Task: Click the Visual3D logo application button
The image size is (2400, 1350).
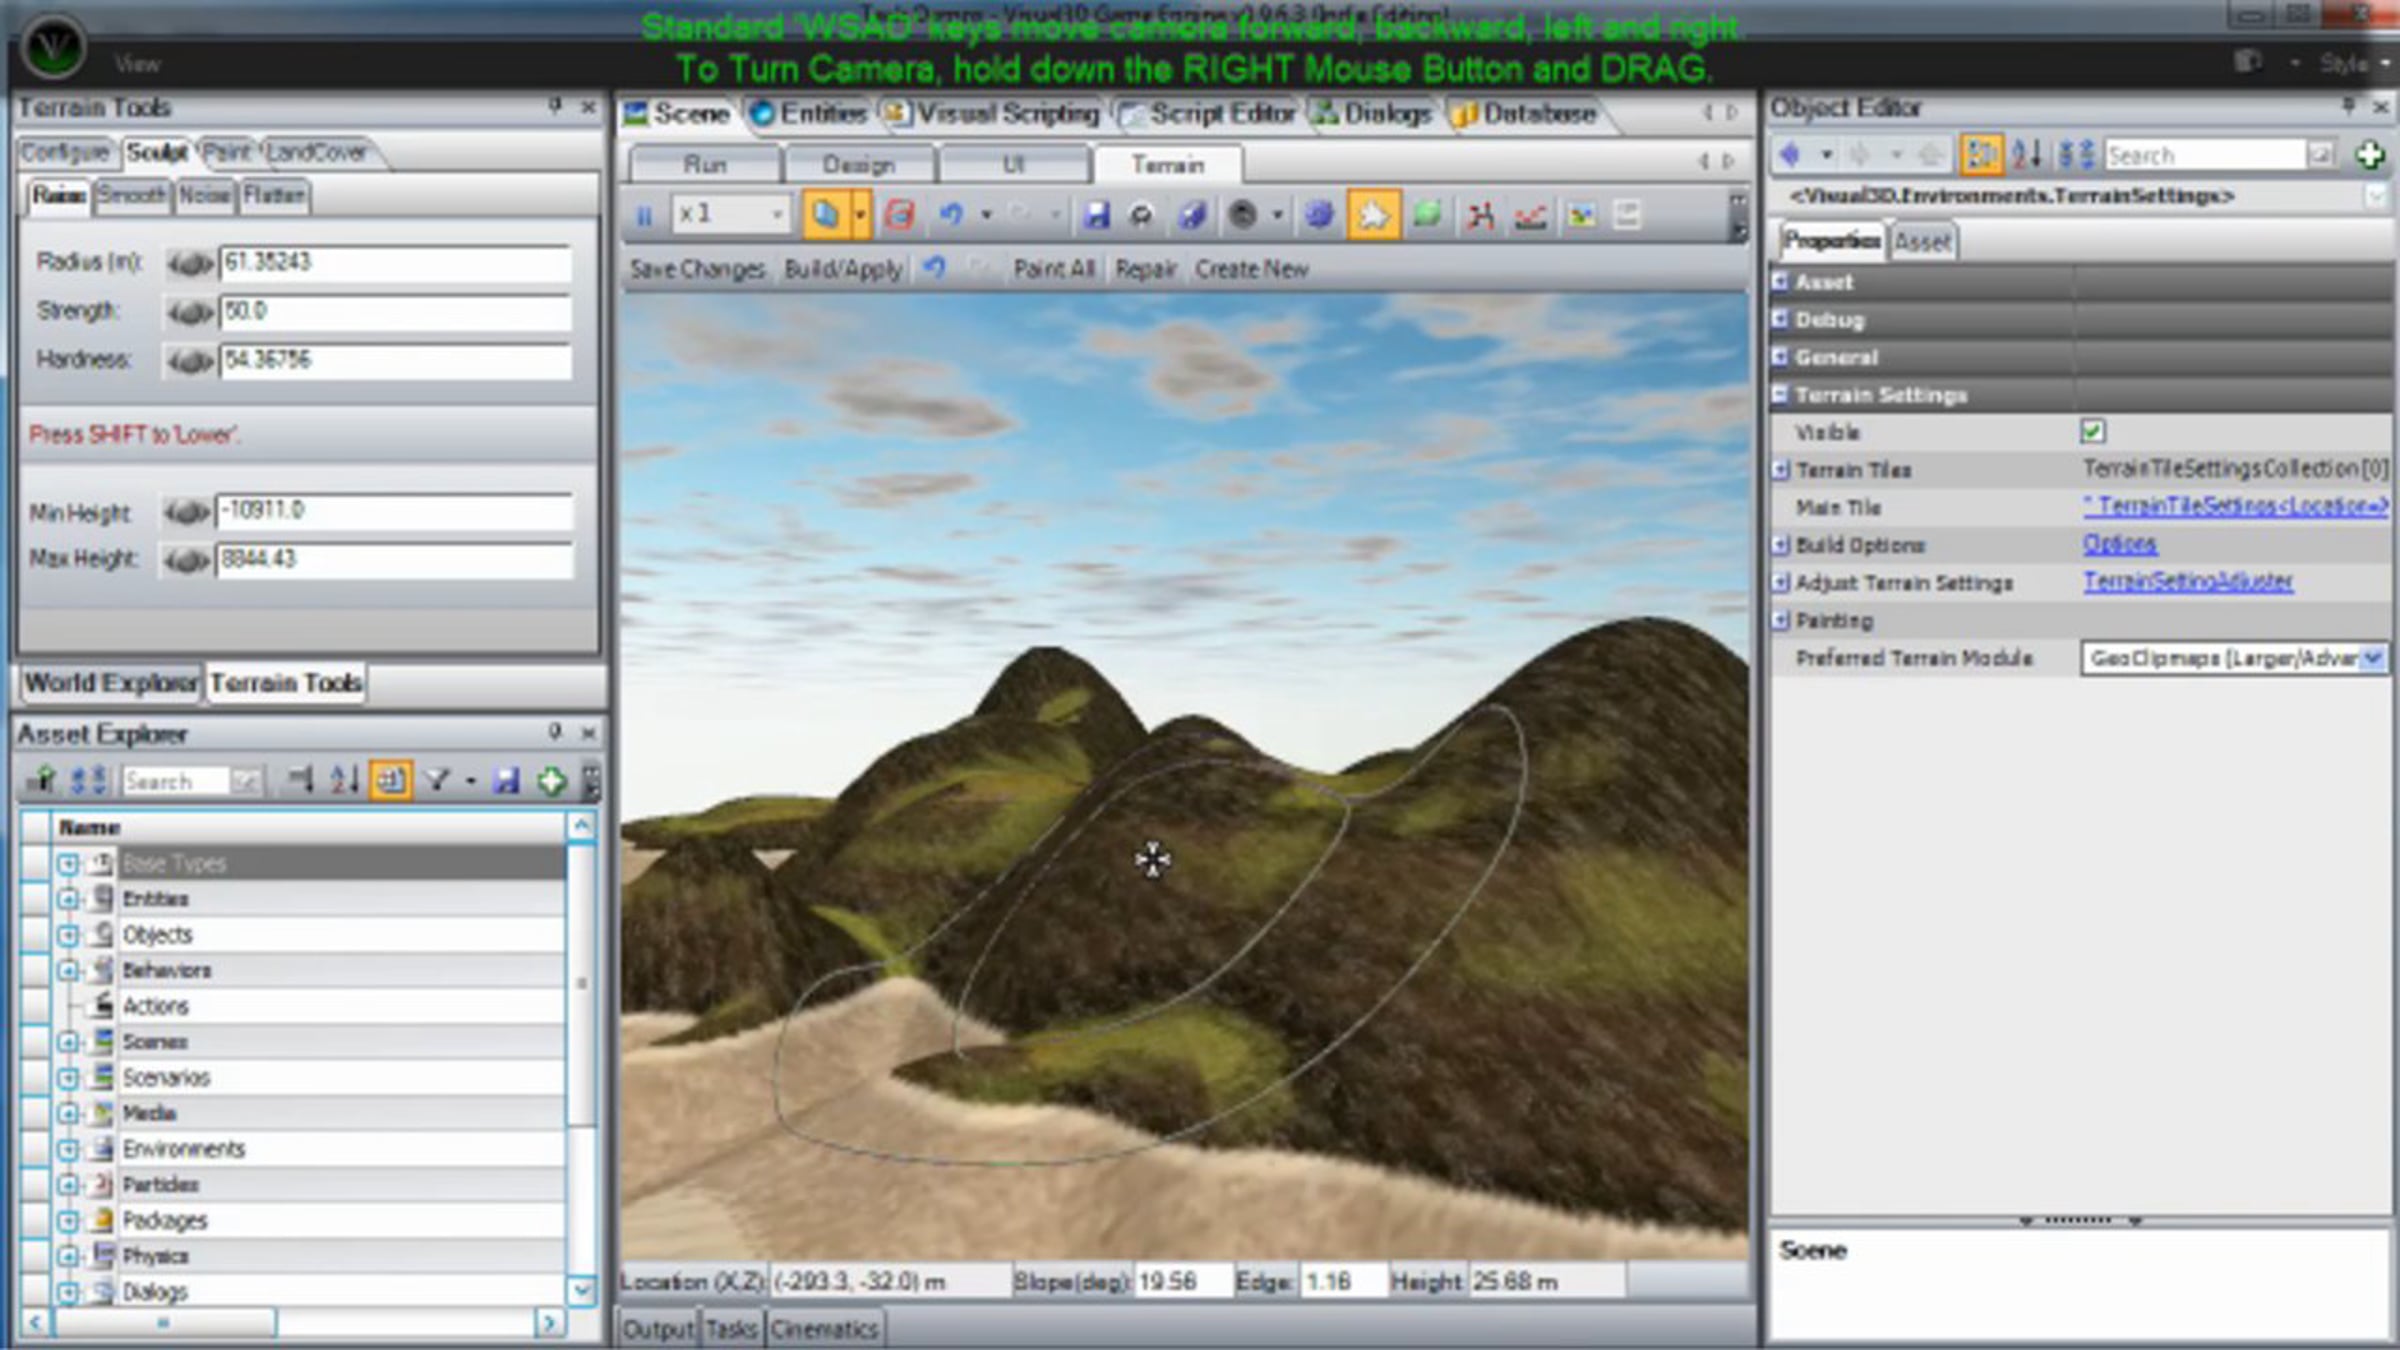Action: pyautogui.click(x=53, y=47)
